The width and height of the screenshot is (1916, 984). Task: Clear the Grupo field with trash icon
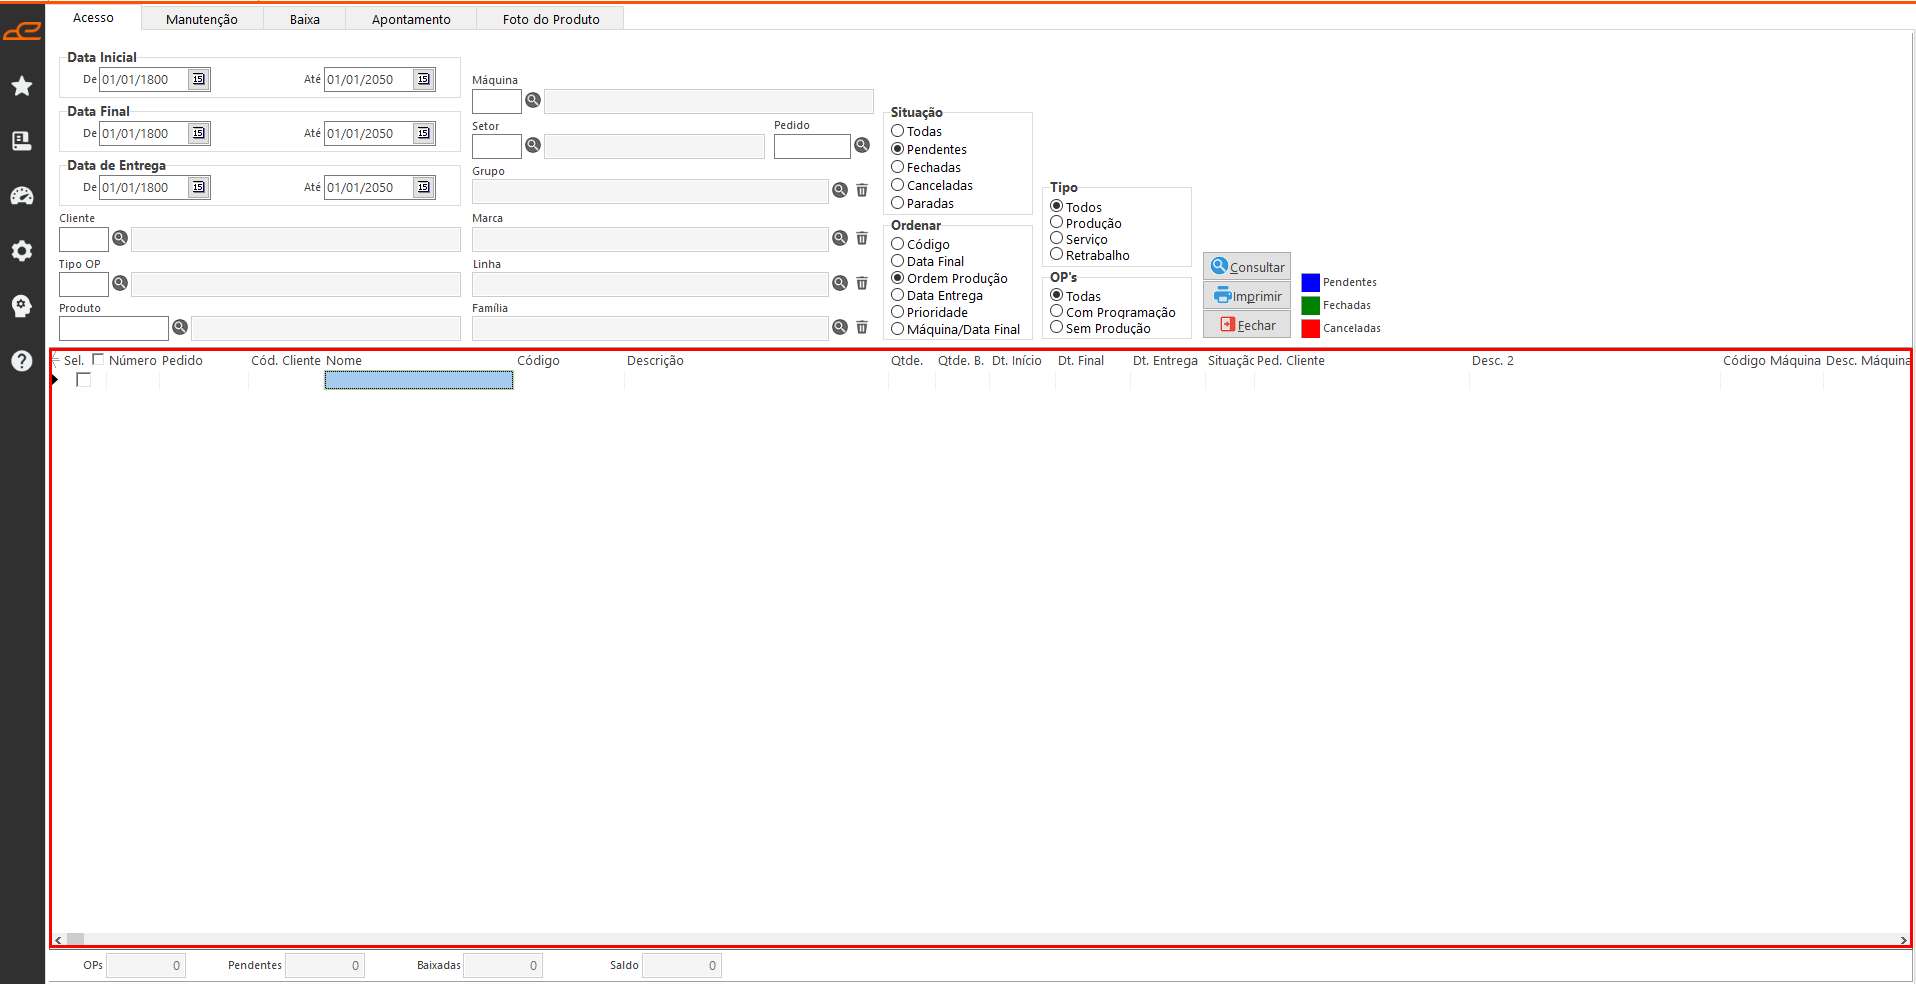862,190
